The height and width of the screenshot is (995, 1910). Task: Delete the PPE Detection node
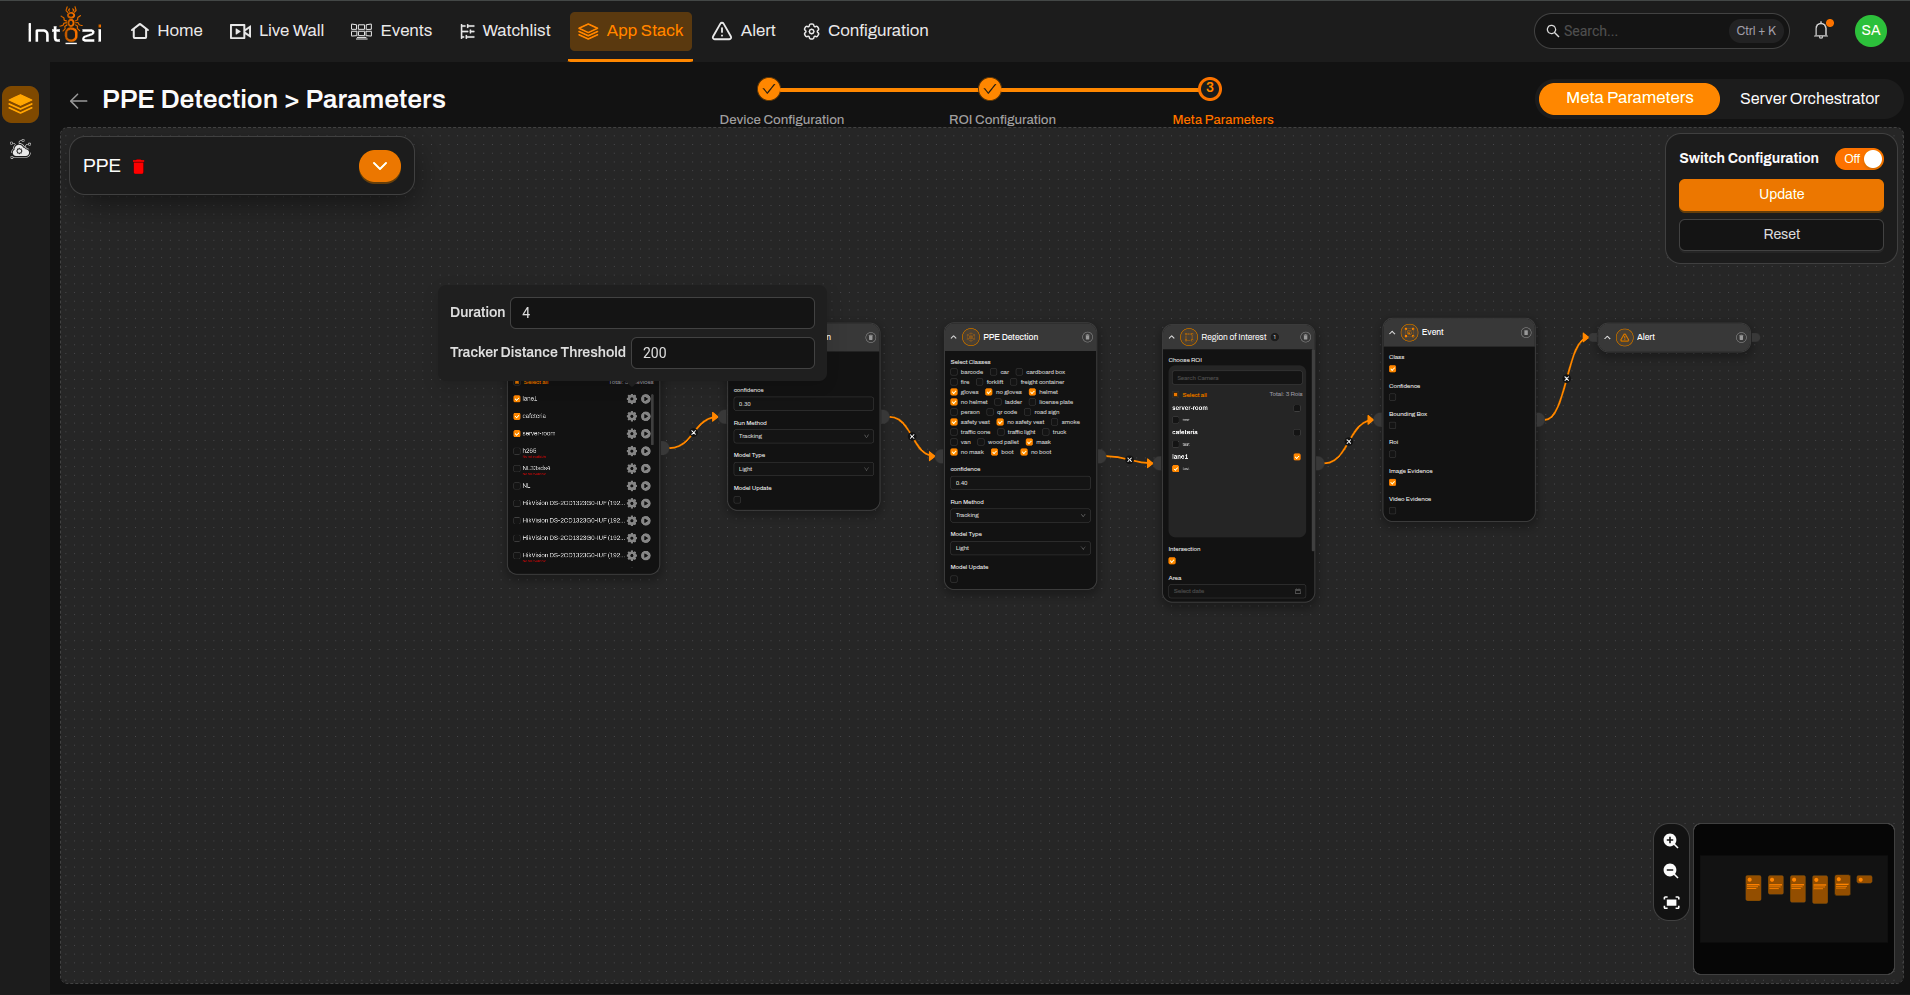(1087, 337)
